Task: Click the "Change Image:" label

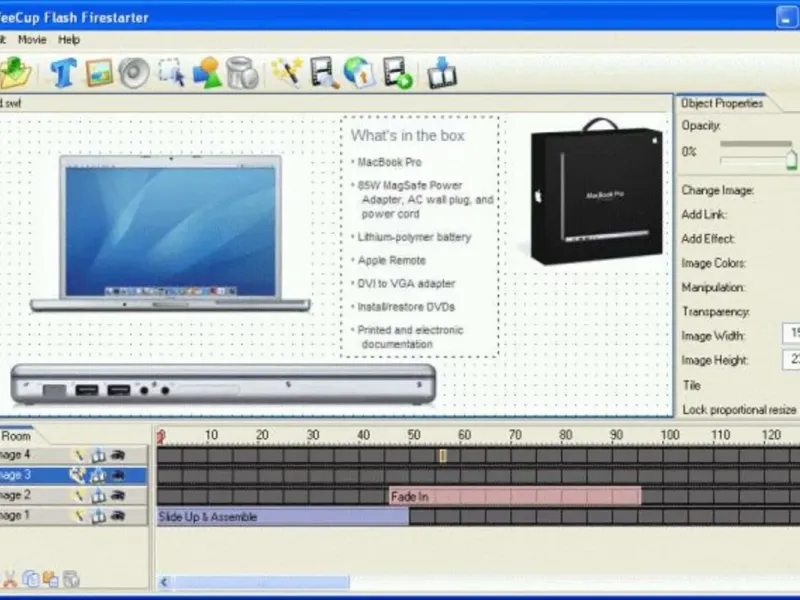Action: click(x=717, y=191)
